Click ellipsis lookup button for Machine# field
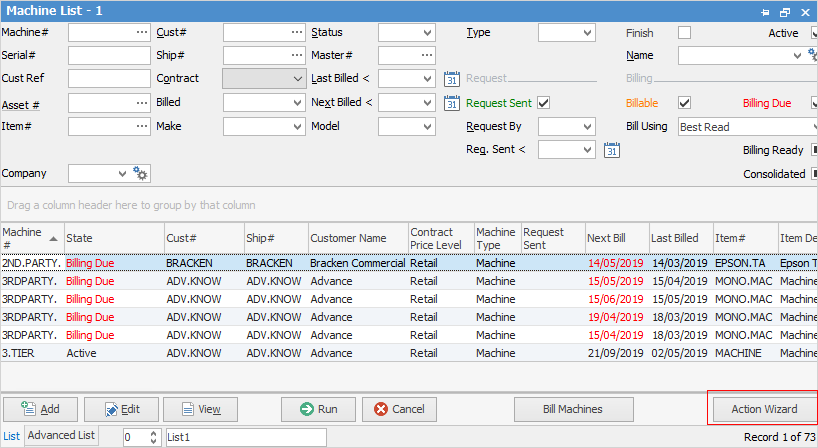This screenshot has width=818, height=448. pos(141,32)
